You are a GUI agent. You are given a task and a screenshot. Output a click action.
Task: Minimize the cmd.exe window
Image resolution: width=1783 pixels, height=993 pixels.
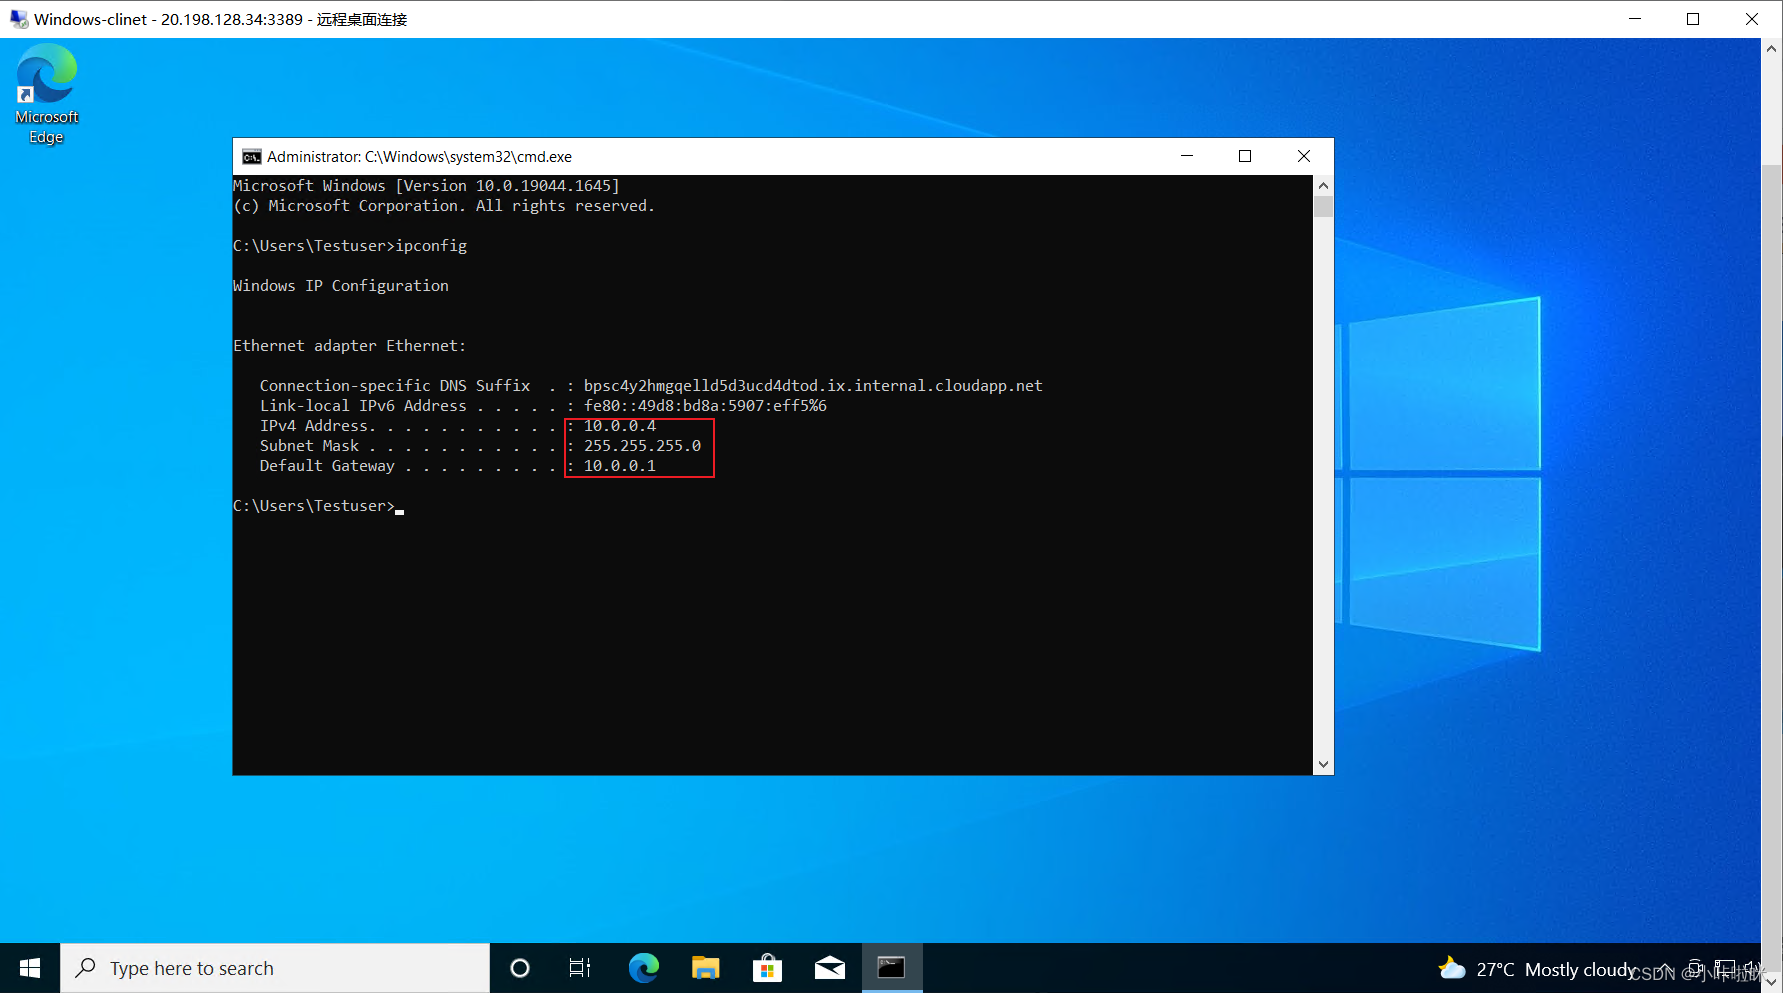[1187, 156]
